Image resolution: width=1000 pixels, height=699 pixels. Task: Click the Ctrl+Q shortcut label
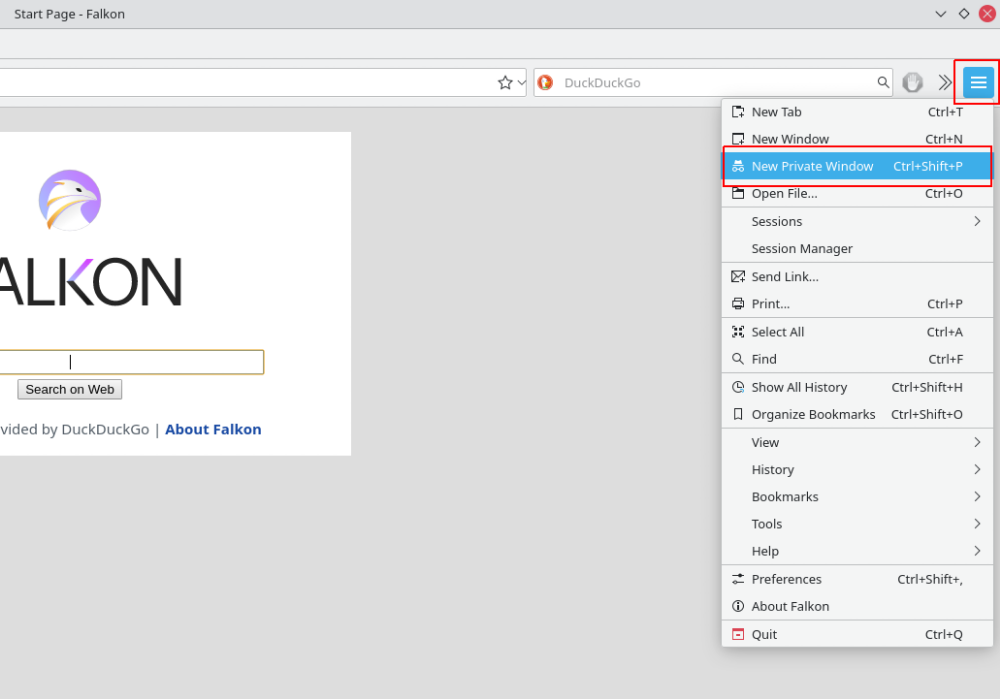(944, 635)
